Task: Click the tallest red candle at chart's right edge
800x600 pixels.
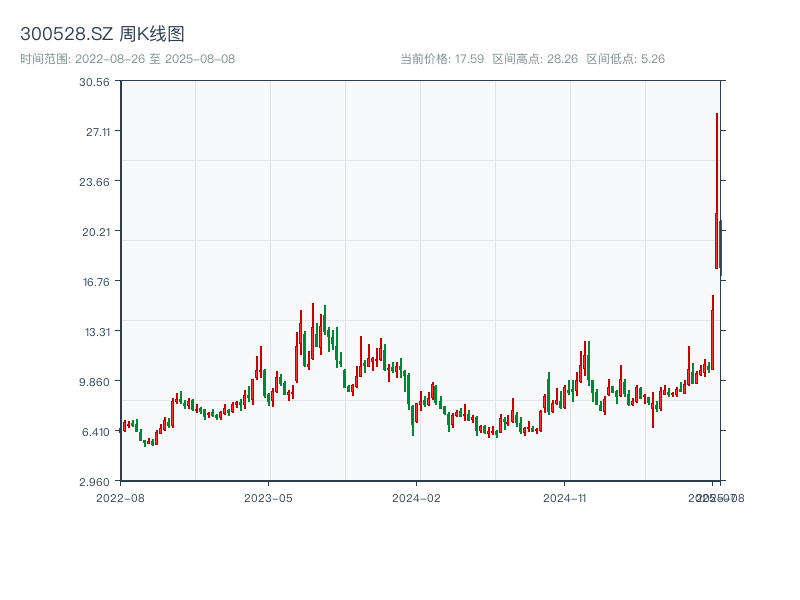Action: coord(717,190)
